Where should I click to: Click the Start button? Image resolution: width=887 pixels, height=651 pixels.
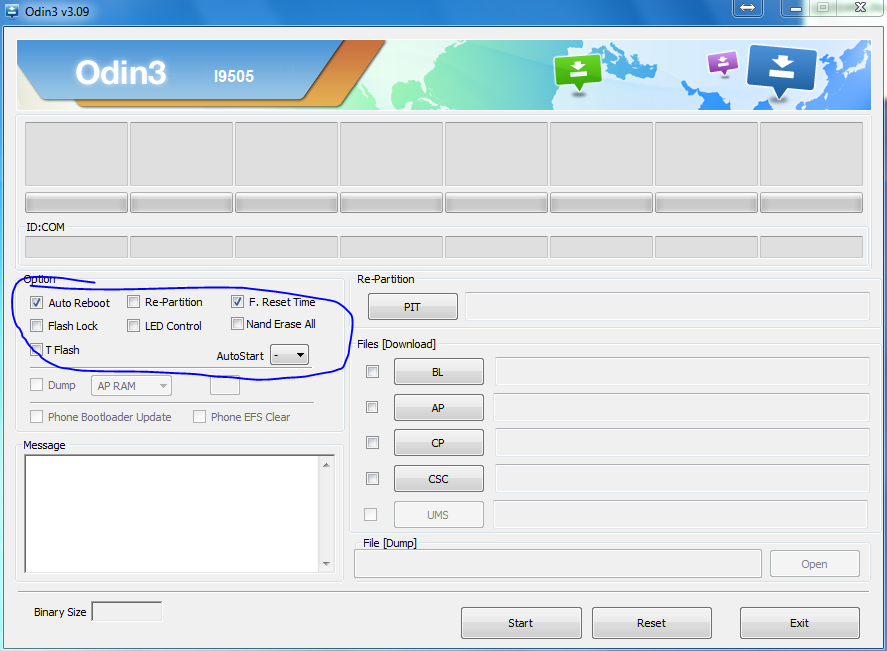521,623
